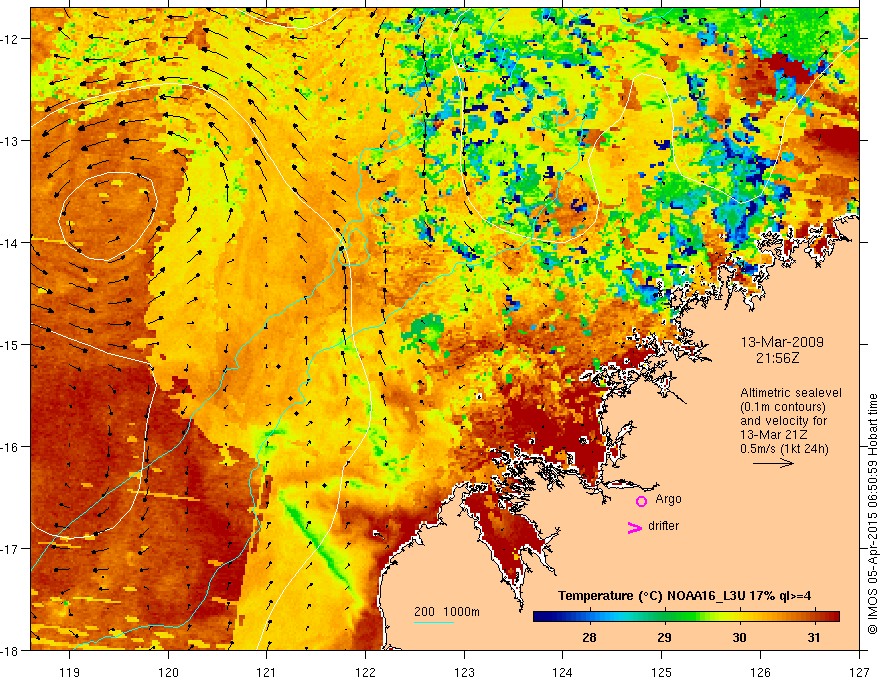Click the '21:56Z' time text

[x=777, y=358]
